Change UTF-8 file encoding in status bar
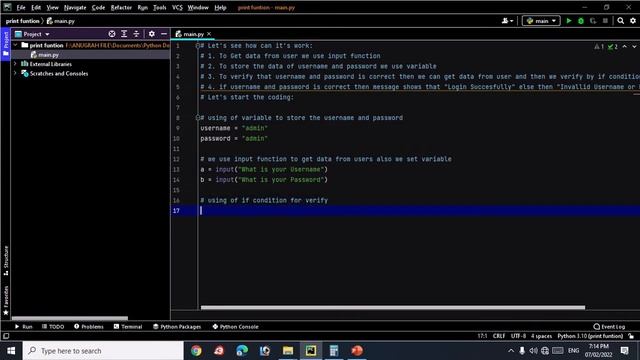The image size is (640, 360). pyautogui.click(x=518, y=336)
